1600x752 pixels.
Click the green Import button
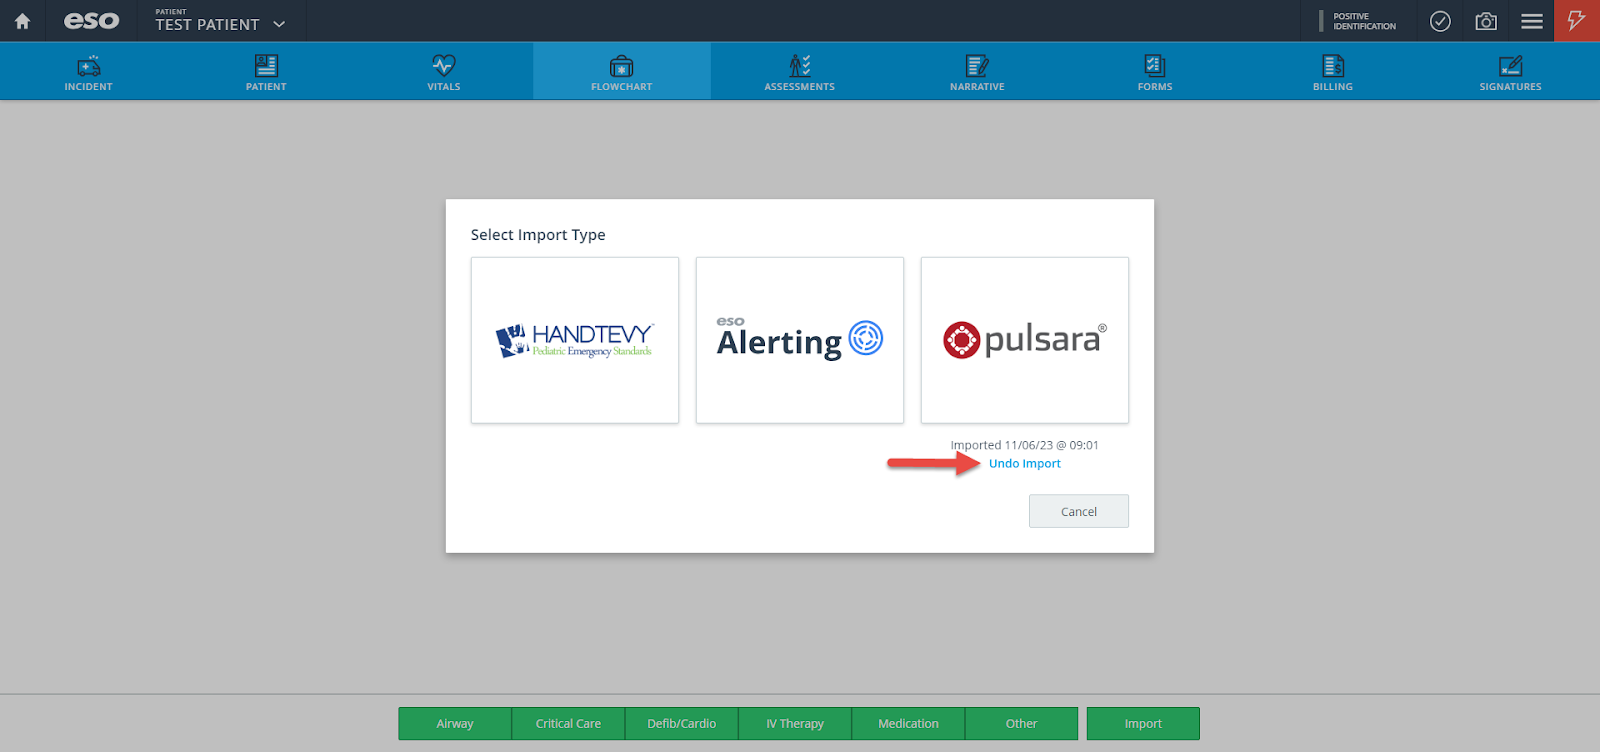coord(1143,724)
